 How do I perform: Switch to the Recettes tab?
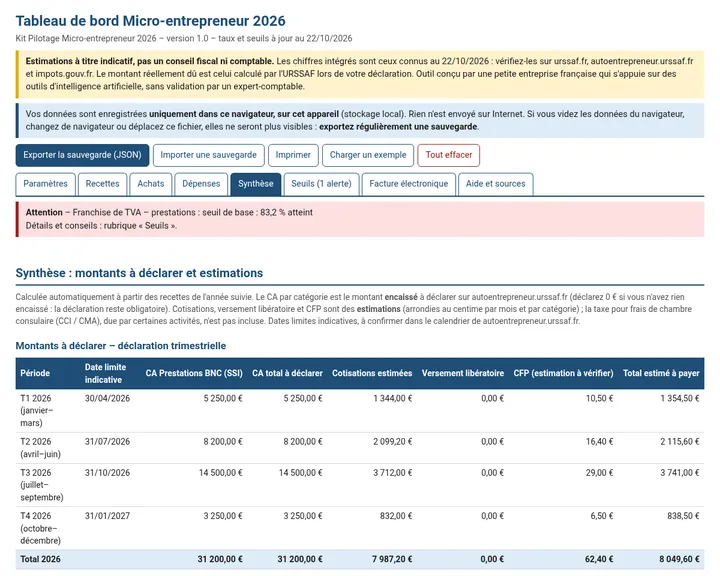(102, 184)
